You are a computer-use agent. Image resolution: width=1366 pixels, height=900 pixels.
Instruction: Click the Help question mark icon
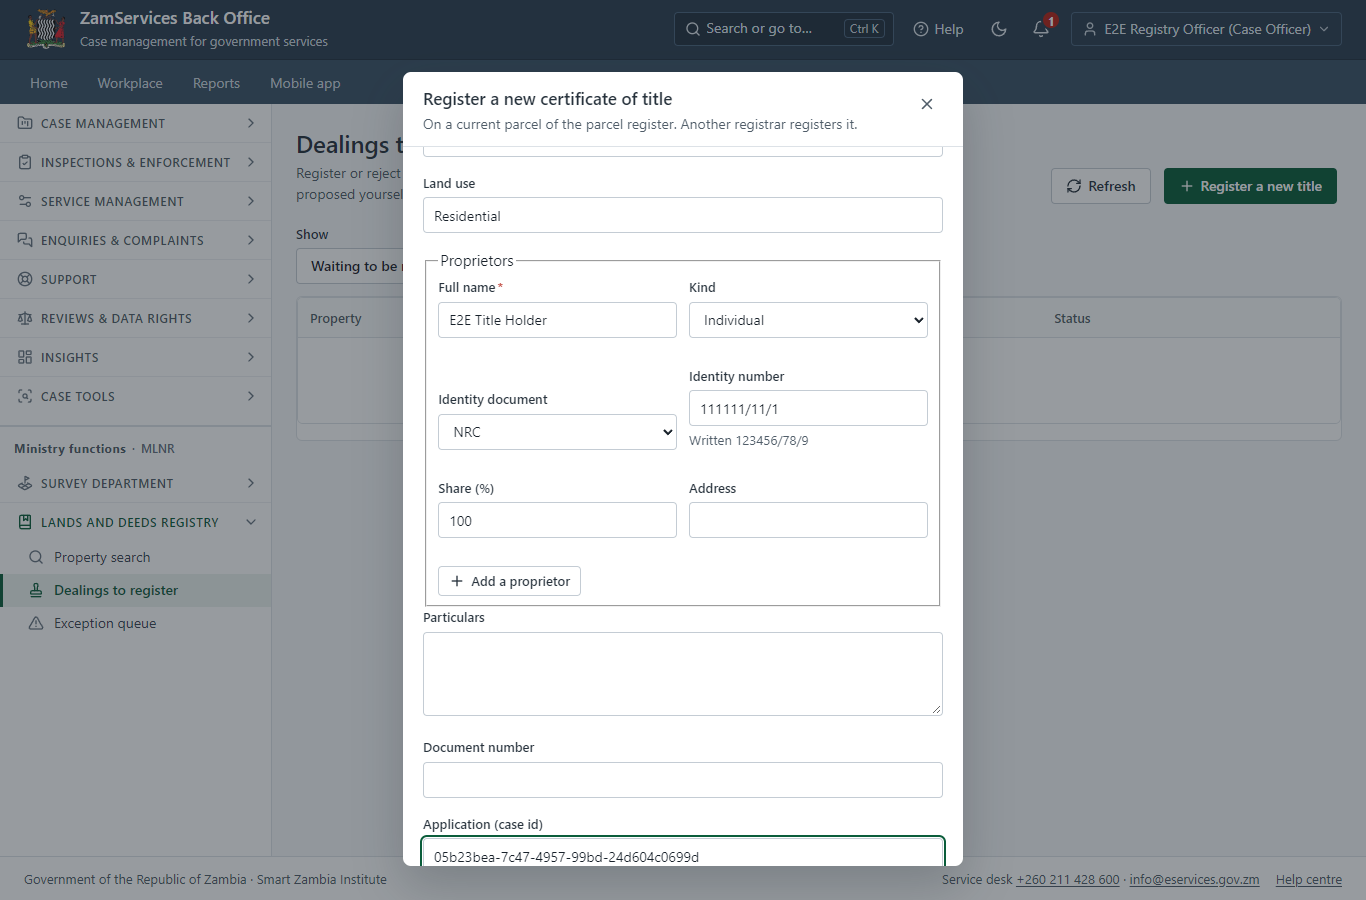tap(921, 29)
